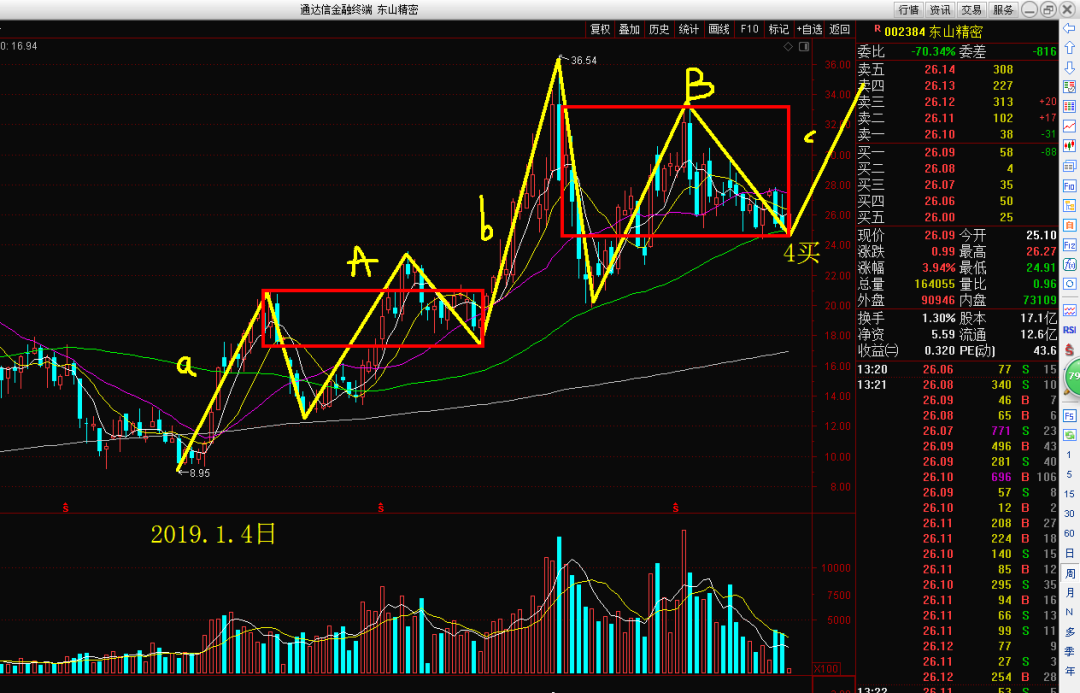
Task: Click the 买一 26.09 bid price
Action: tap(939, 152)
